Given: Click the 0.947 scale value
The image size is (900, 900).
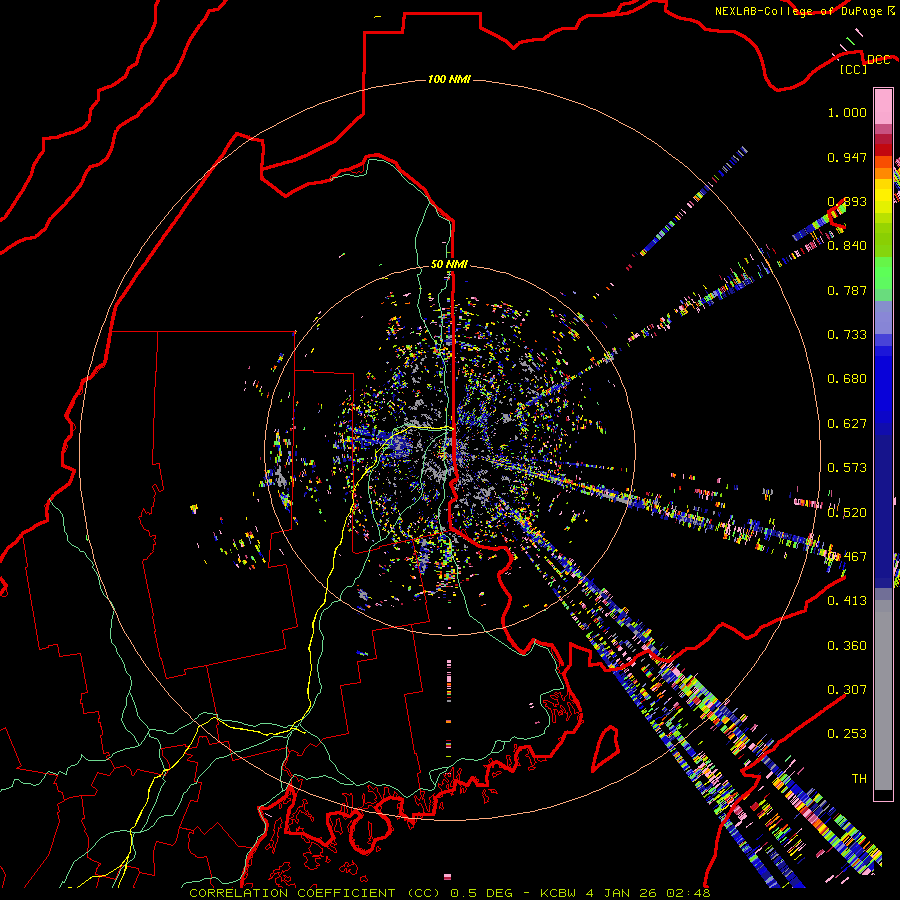Looking at the screenshot, I should [x=847, y=157].
